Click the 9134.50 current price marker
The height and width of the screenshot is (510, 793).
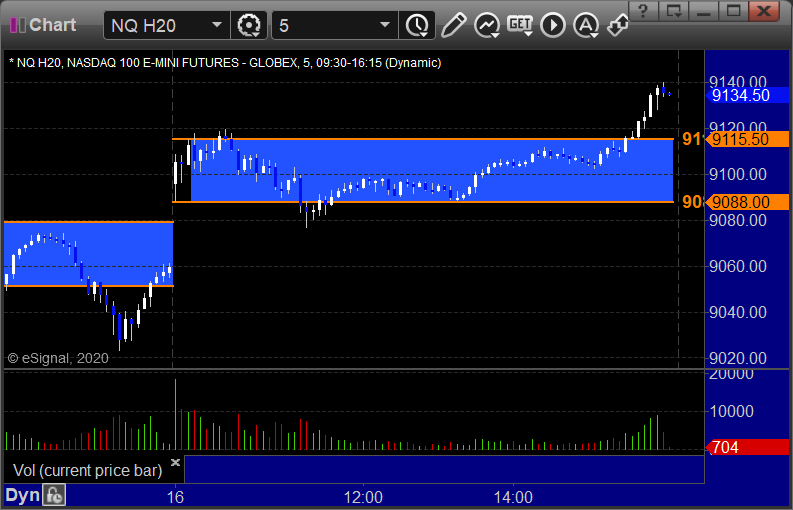coord(747,95)
